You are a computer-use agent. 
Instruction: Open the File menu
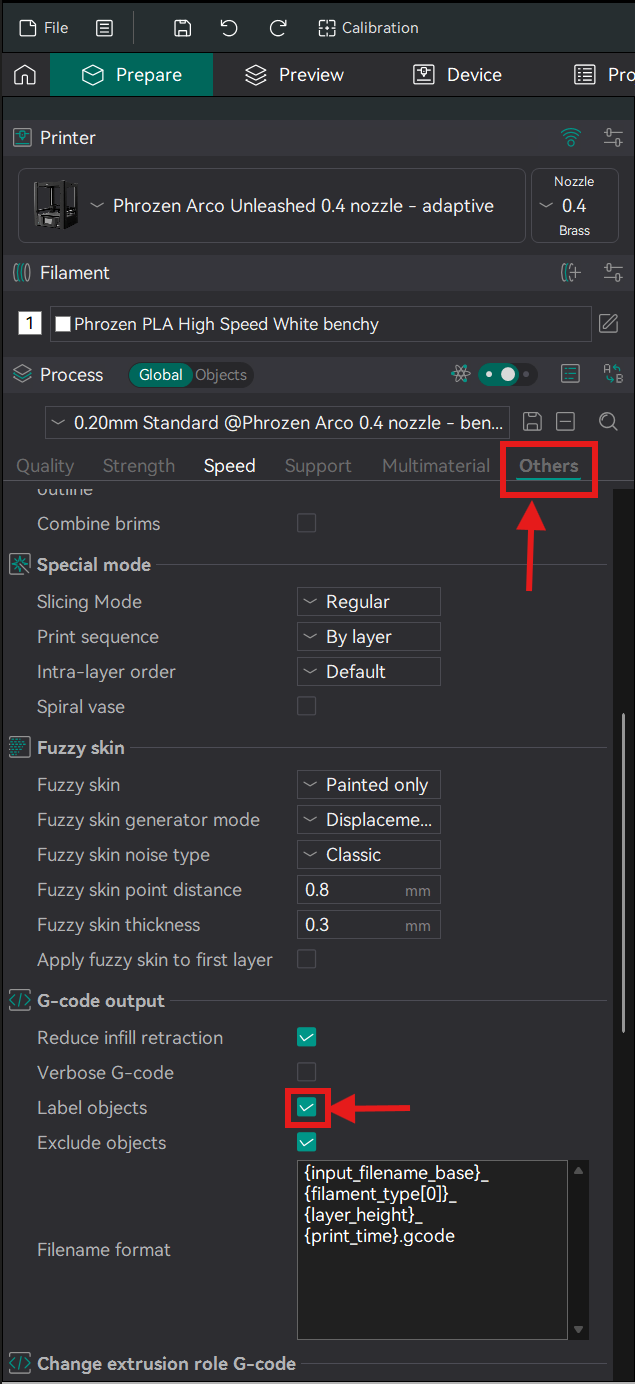pyautogui.click(x=44, y=28)
